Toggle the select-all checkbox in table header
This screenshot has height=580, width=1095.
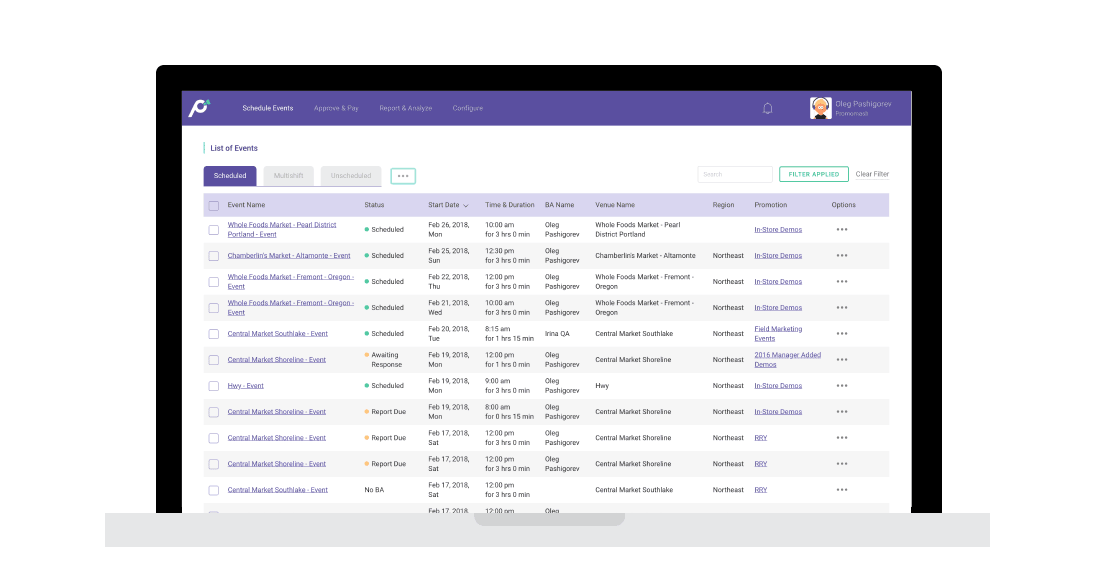[214, 206]
